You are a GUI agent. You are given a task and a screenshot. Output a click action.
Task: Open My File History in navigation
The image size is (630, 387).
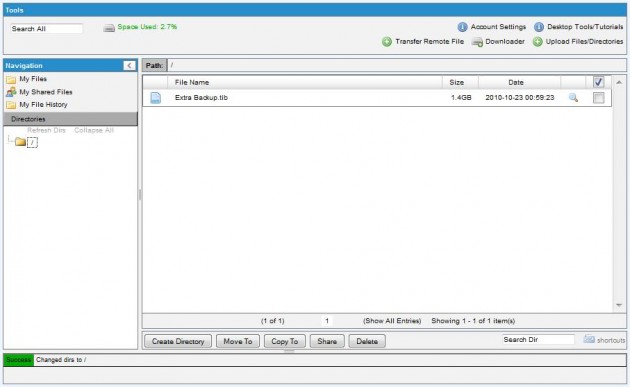pyautogui.click(x=43, y=104)
